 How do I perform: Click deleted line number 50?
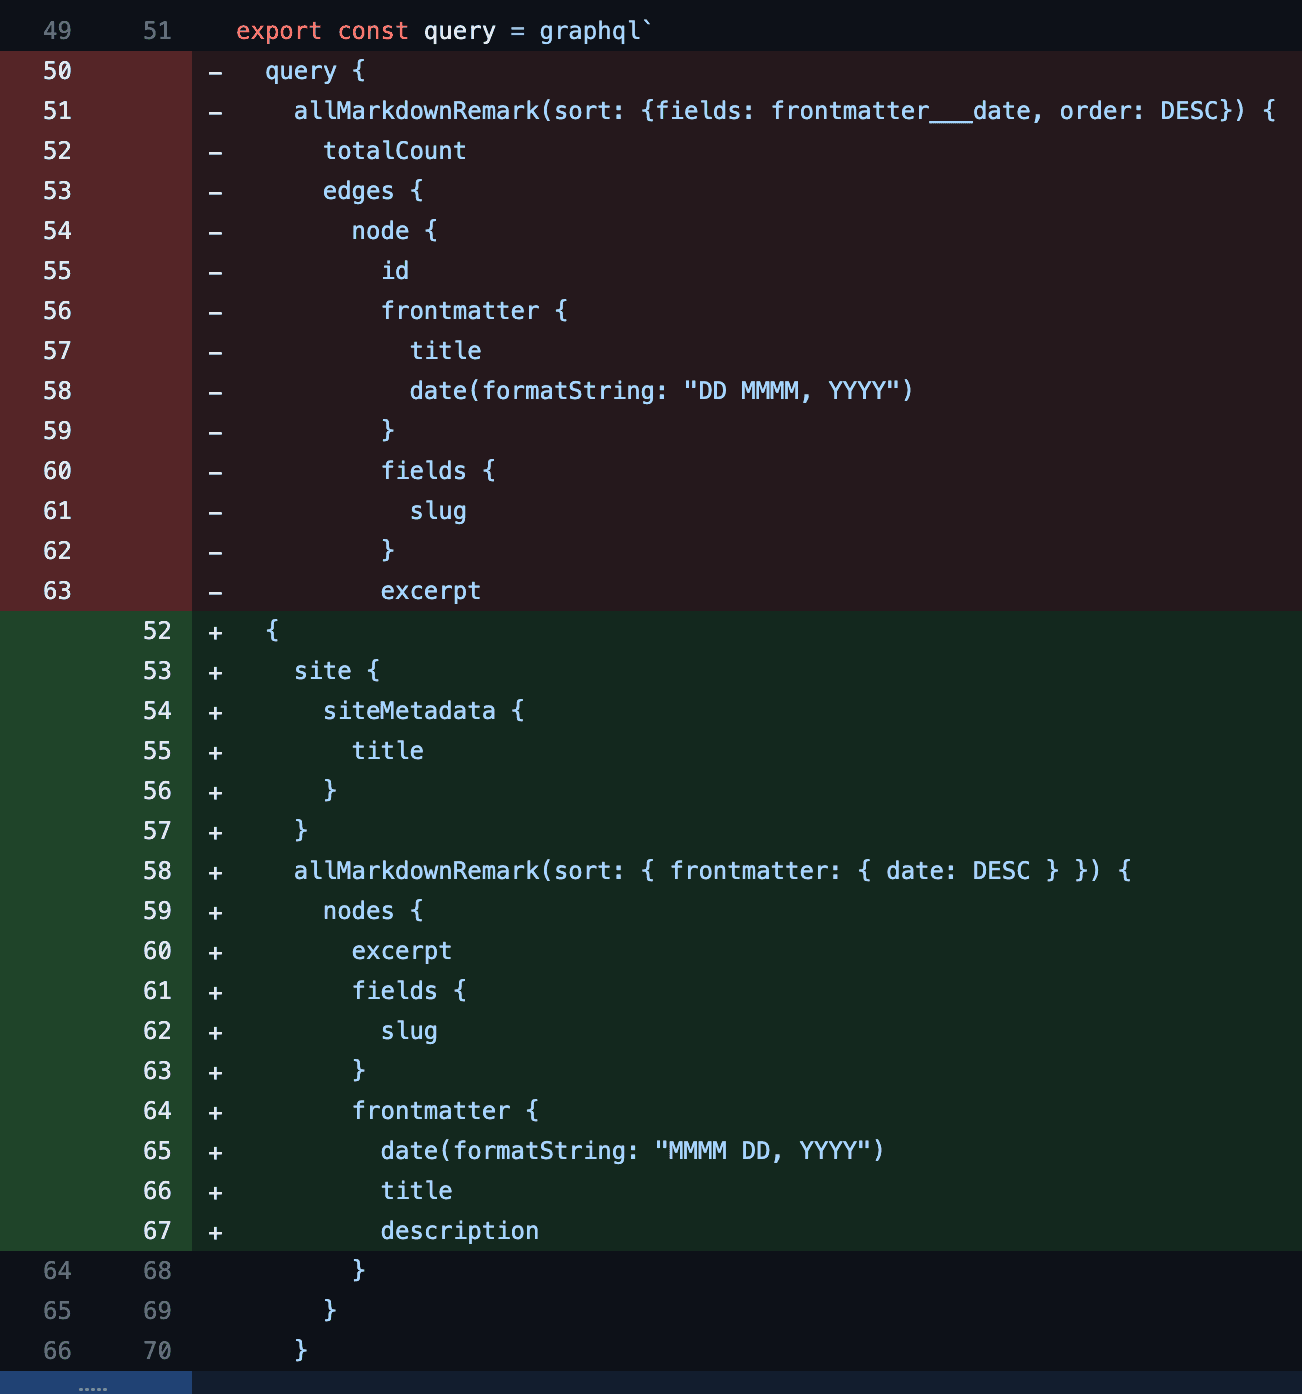58,71
